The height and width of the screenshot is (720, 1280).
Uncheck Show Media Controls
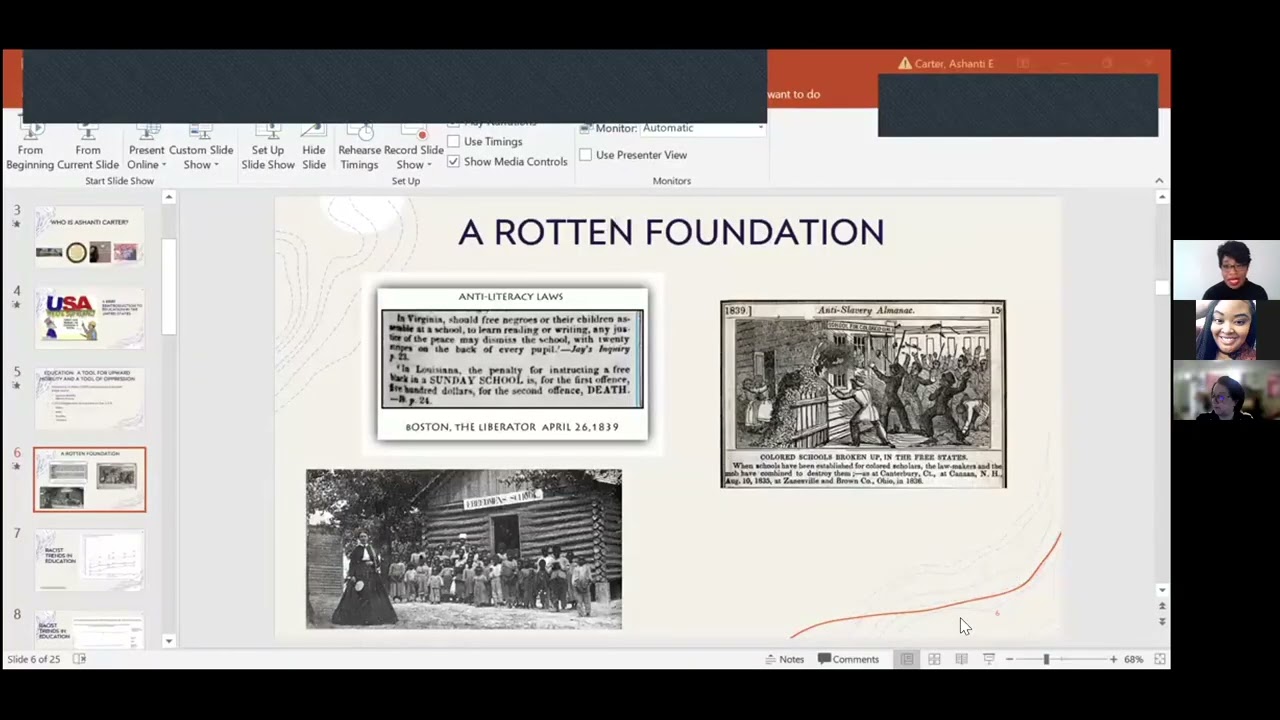click(x=454, y=162)
